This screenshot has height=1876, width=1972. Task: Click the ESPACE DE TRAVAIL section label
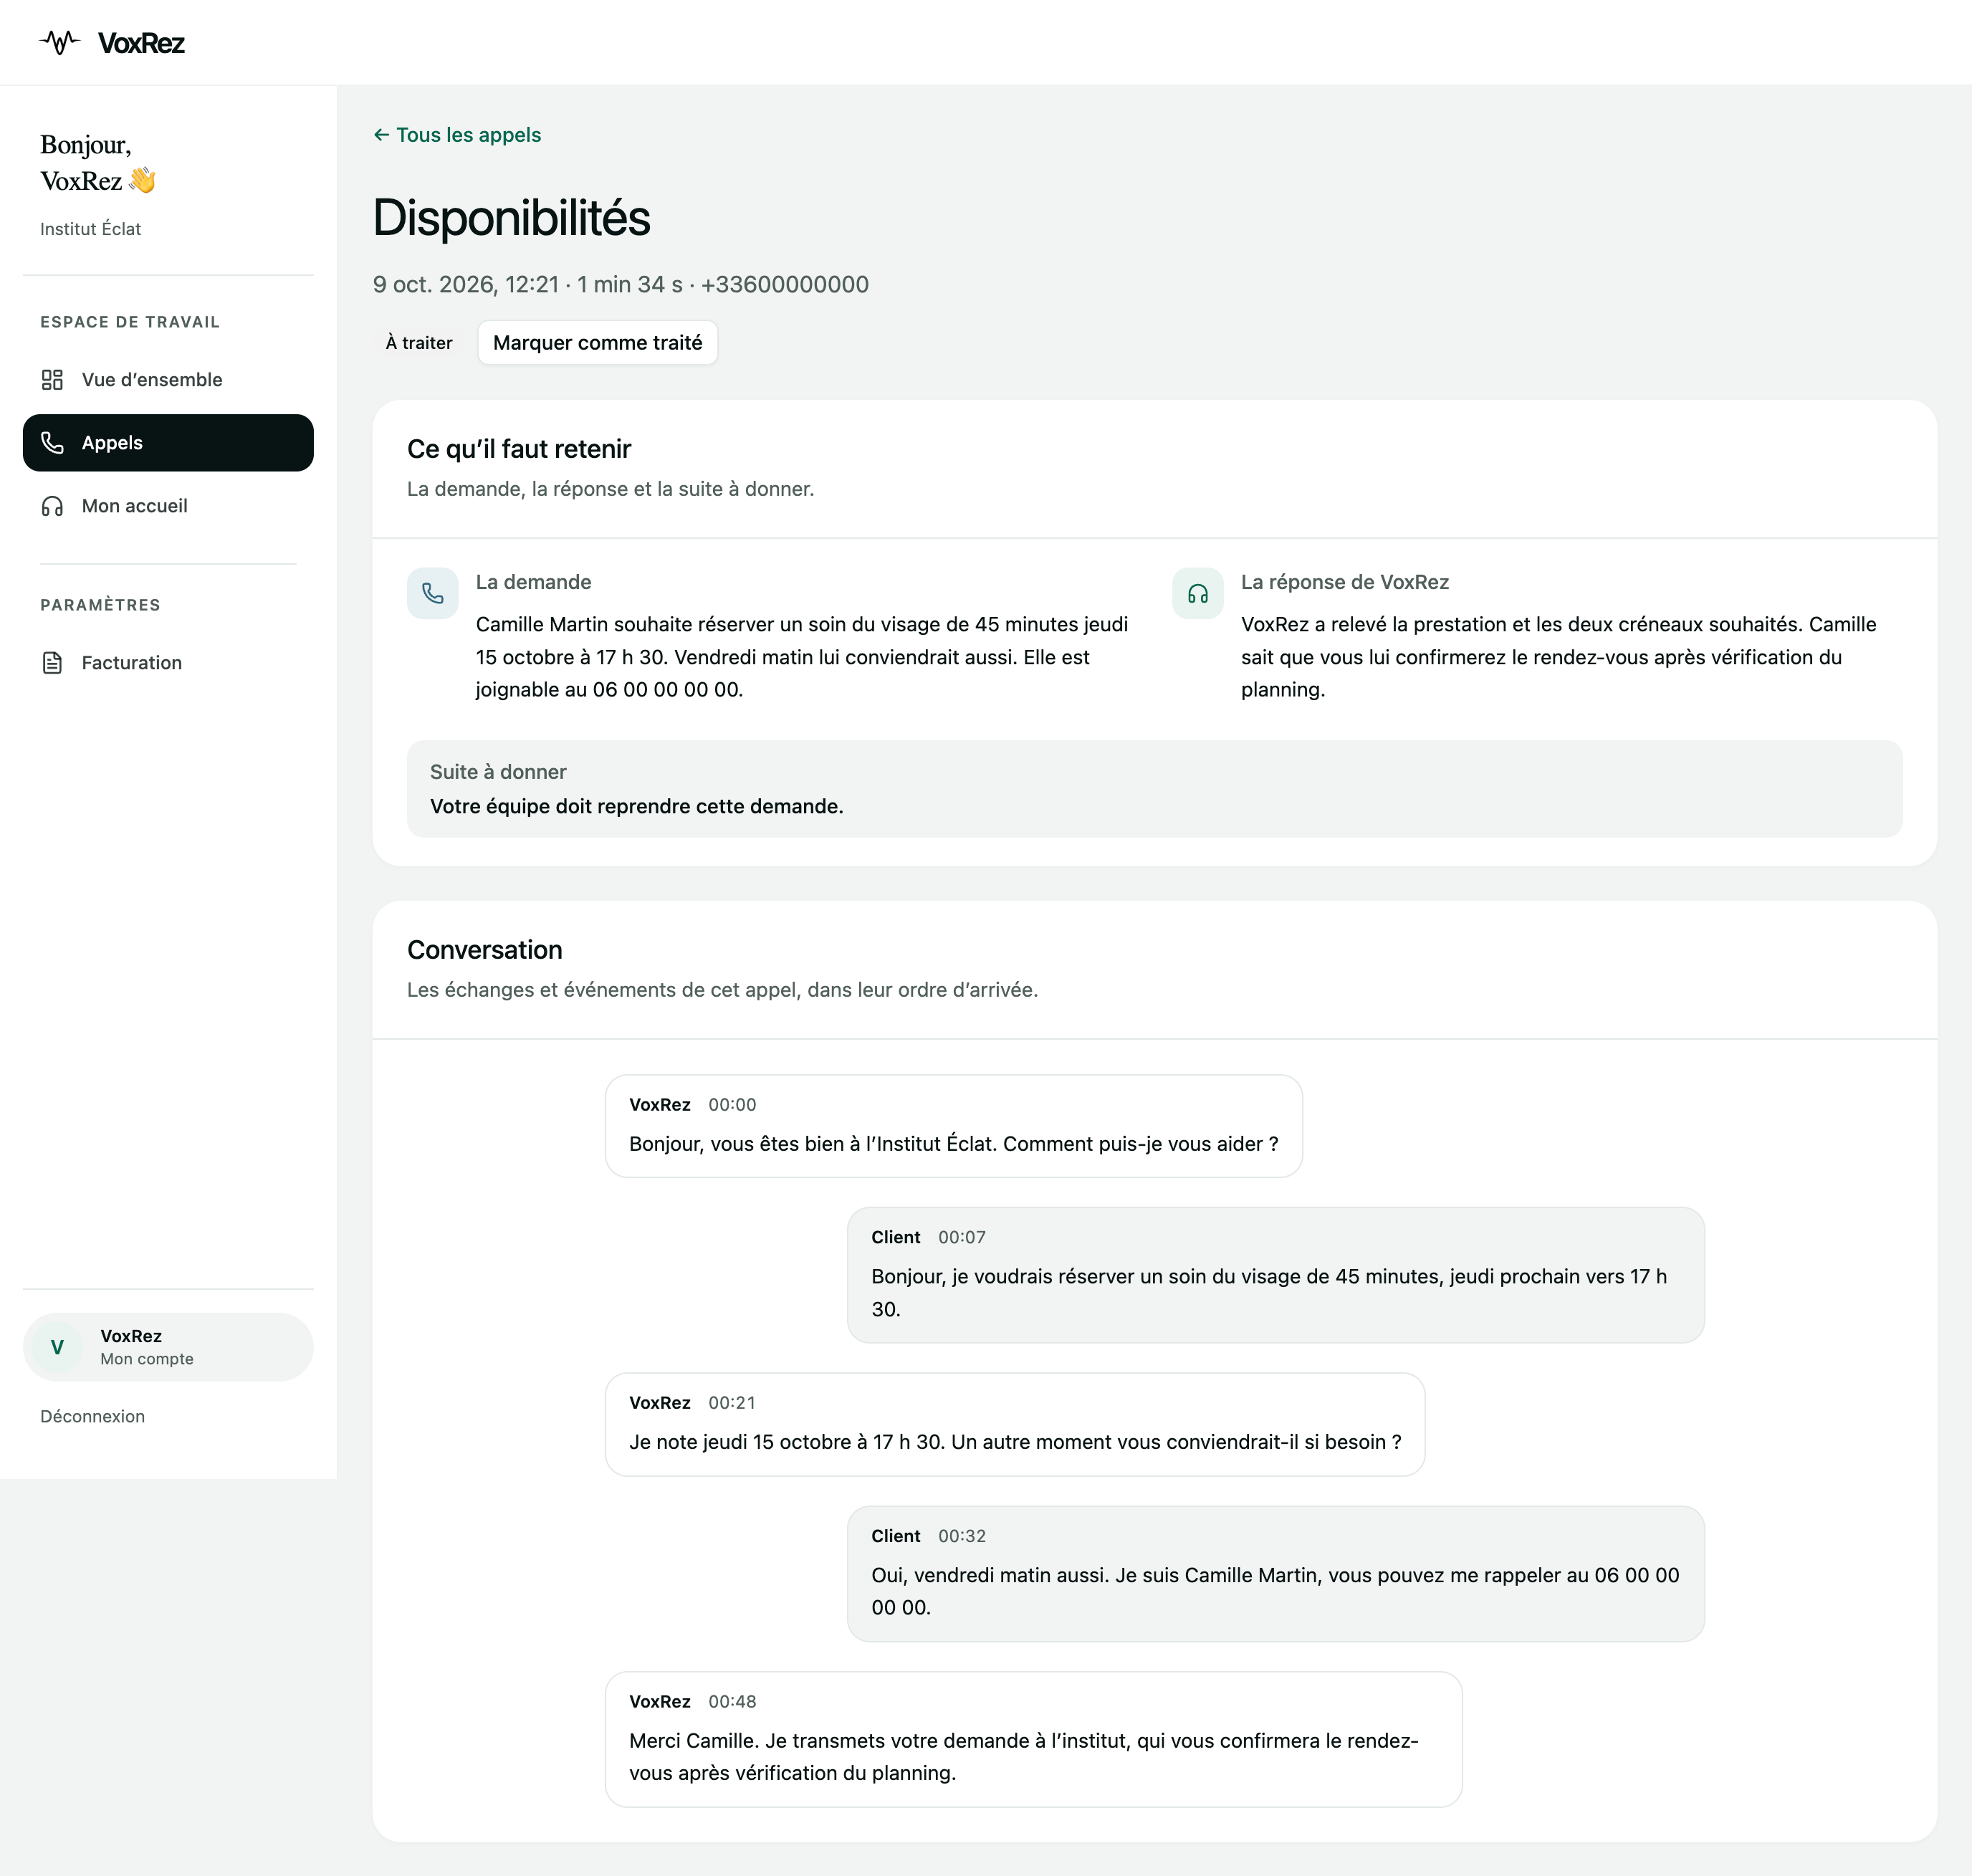[x=130, y=322]
